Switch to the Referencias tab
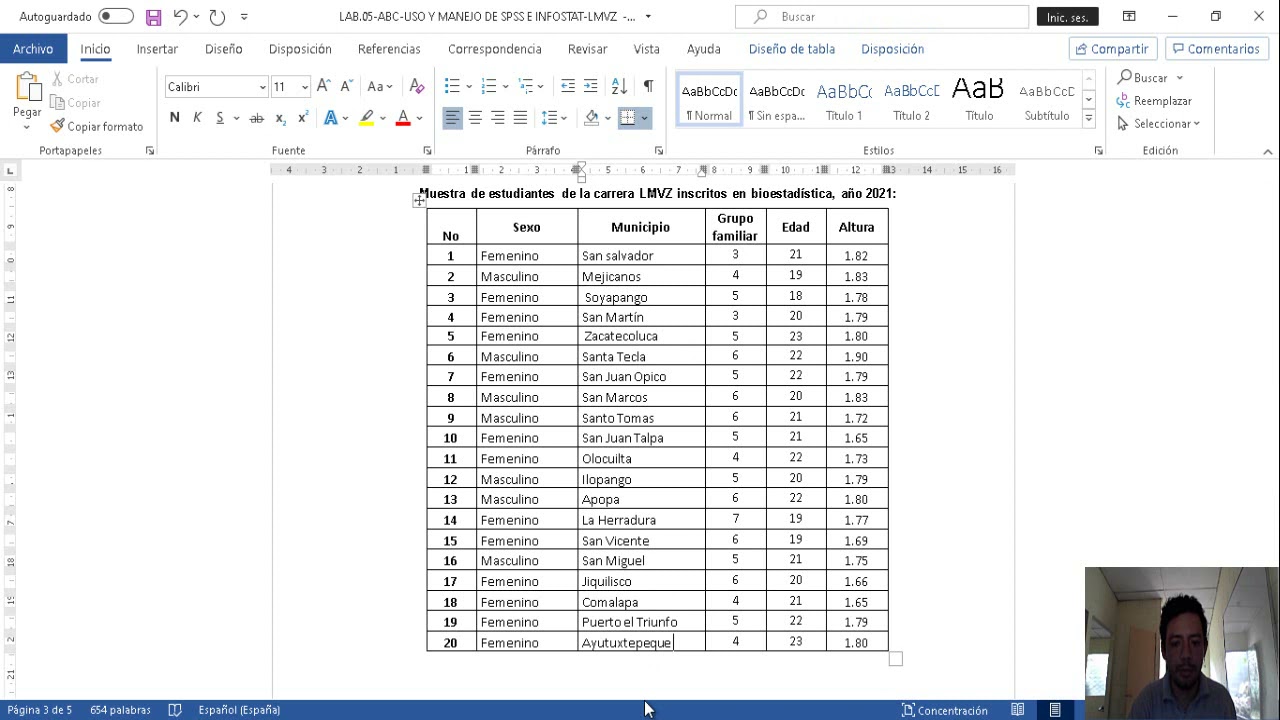 [389, 49]
